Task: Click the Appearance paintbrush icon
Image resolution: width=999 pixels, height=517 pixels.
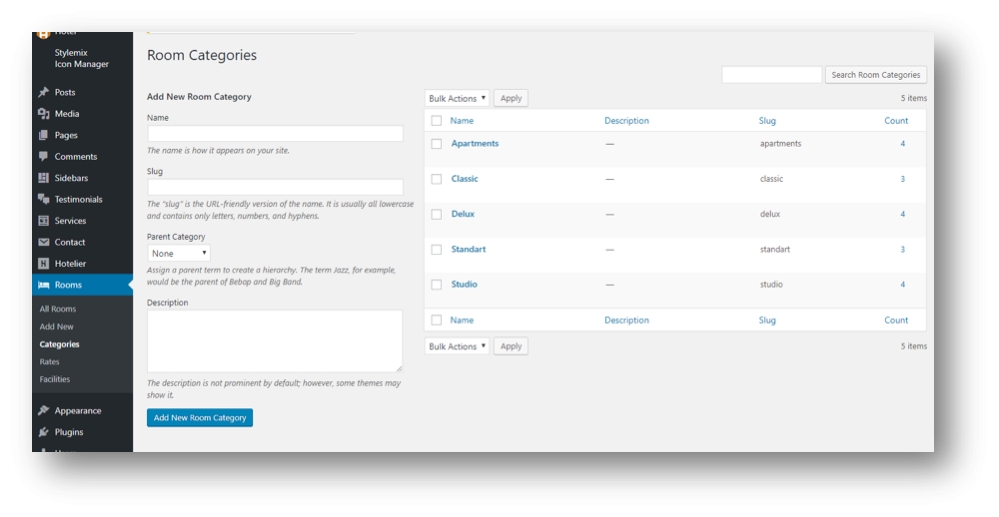Action: coord(44,411)
